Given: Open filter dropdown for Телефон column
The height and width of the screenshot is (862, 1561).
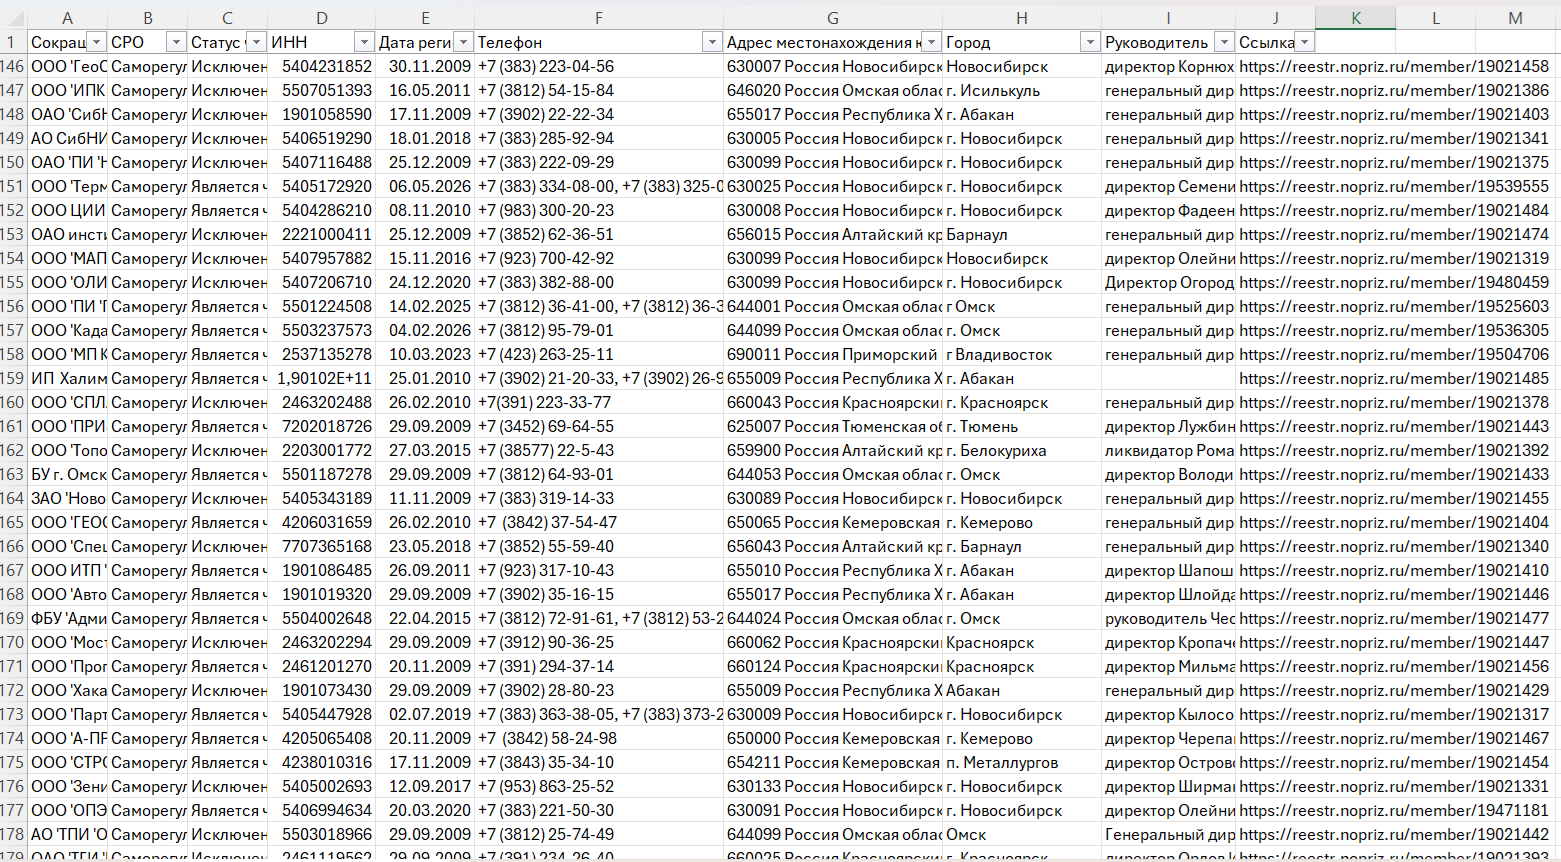Looking at the screenshot, I should 712,42.
